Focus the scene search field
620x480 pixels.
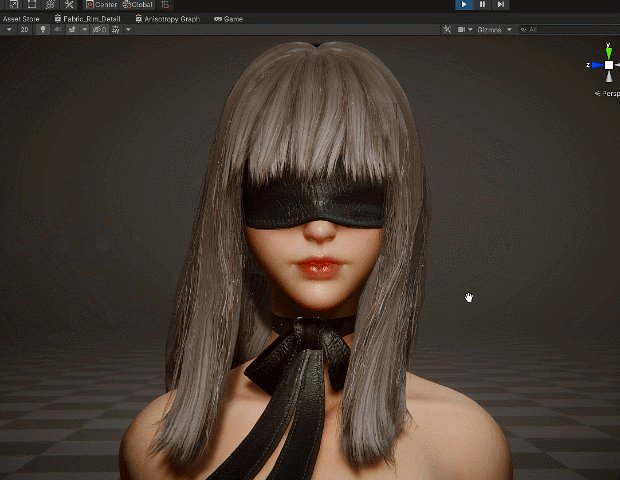[x=569, y=30]
